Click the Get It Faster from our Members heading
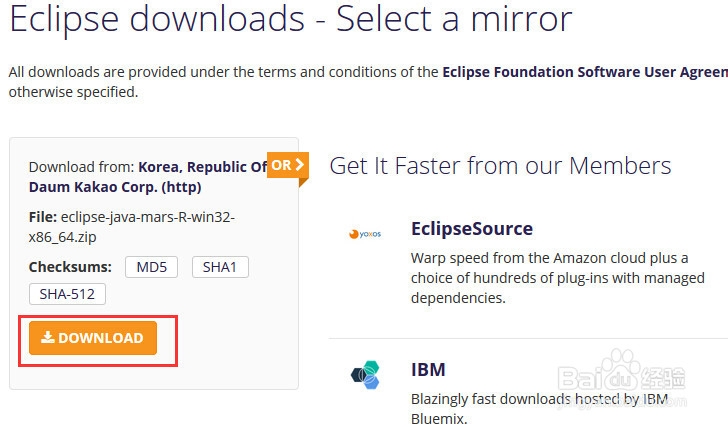 coord(500,166)
